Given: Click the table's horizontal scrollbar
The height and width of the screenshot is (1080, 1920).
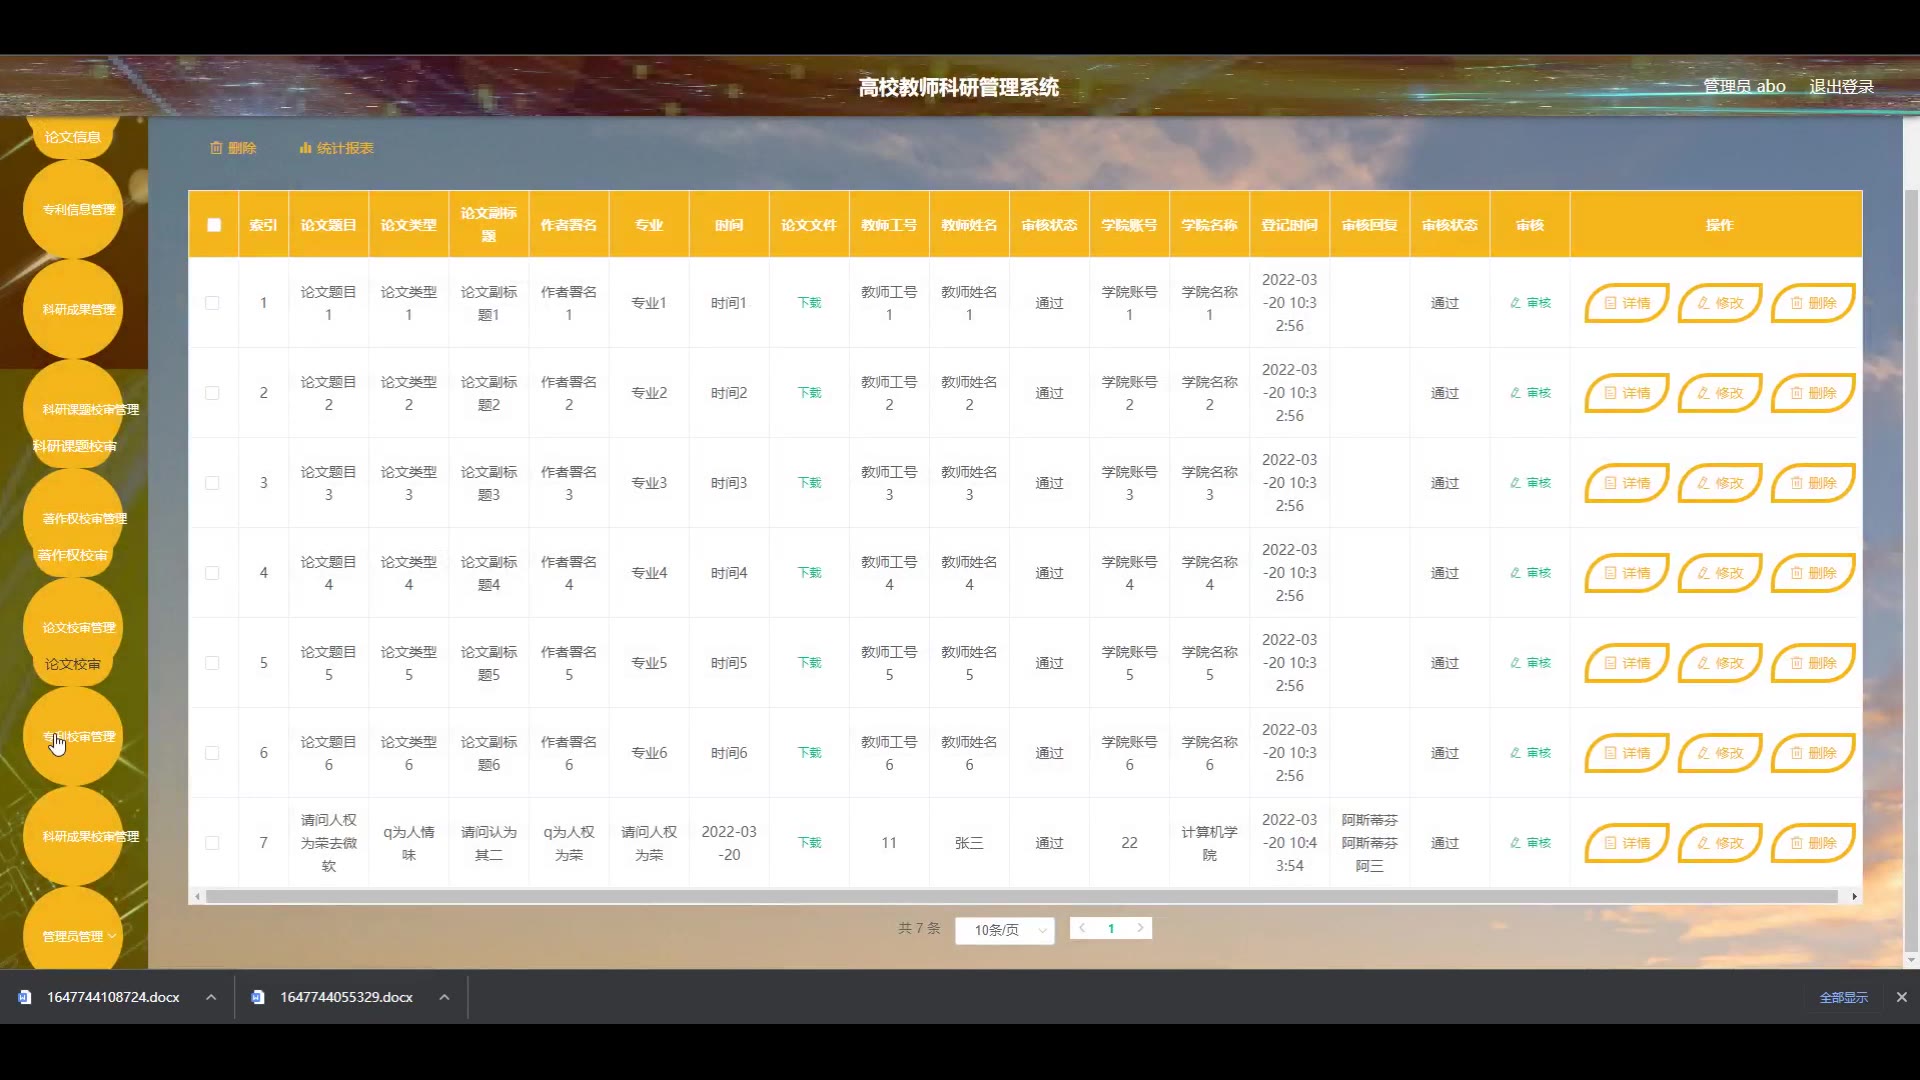Looking at the screenshot, I should [x=1022, y=897].
